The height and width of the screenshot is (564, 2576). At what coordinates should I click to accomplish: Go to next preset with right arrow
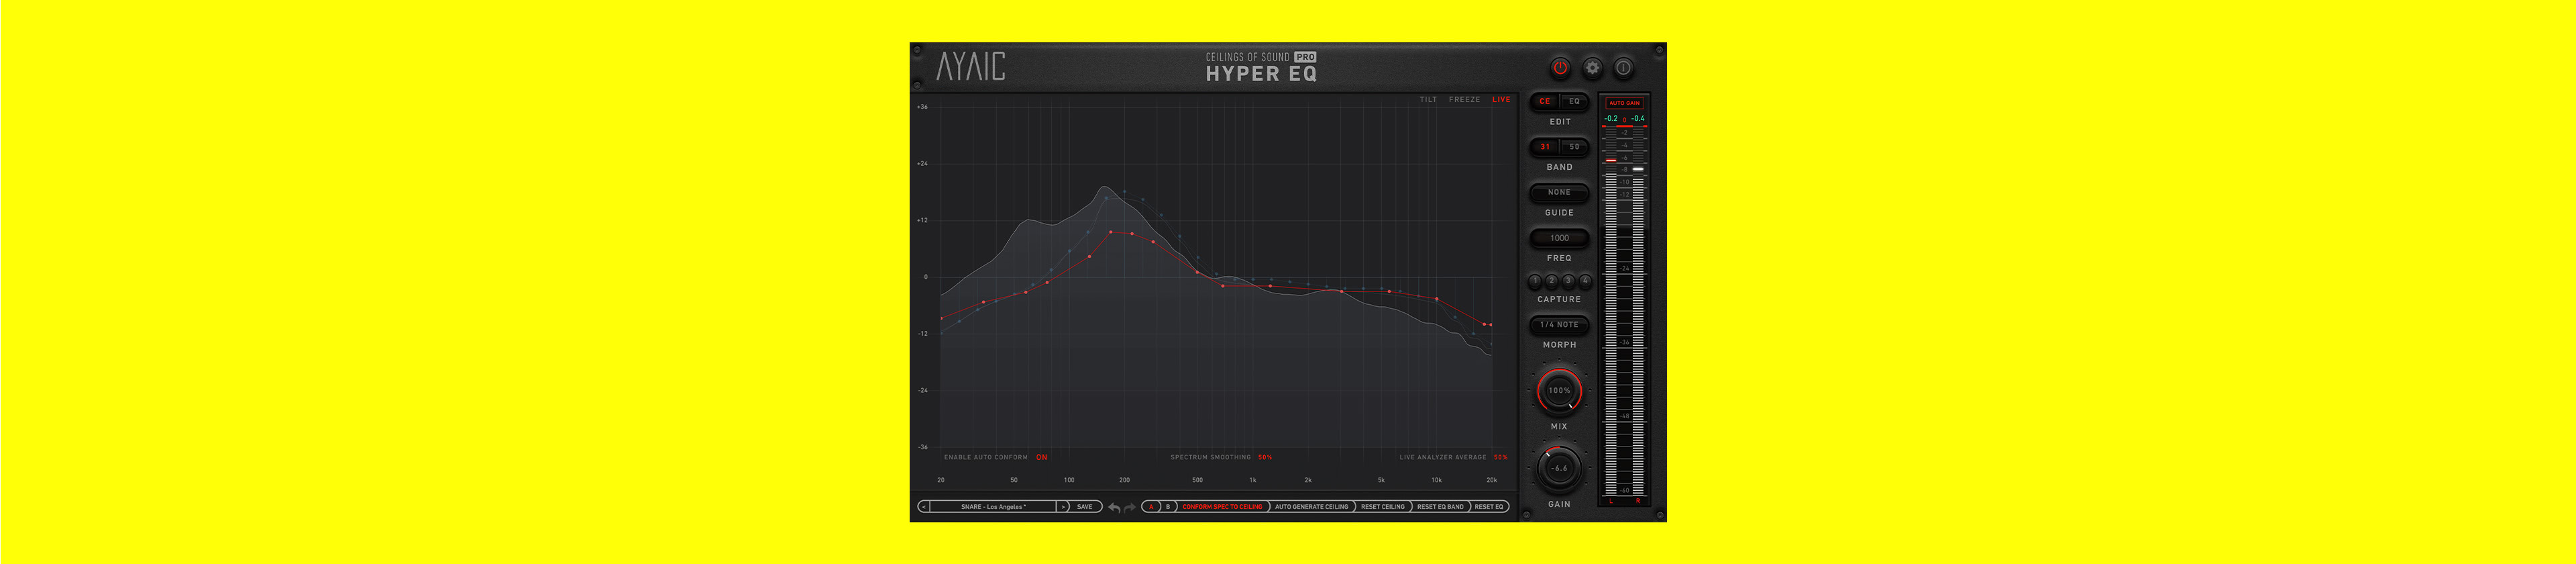click(1063, 507)
